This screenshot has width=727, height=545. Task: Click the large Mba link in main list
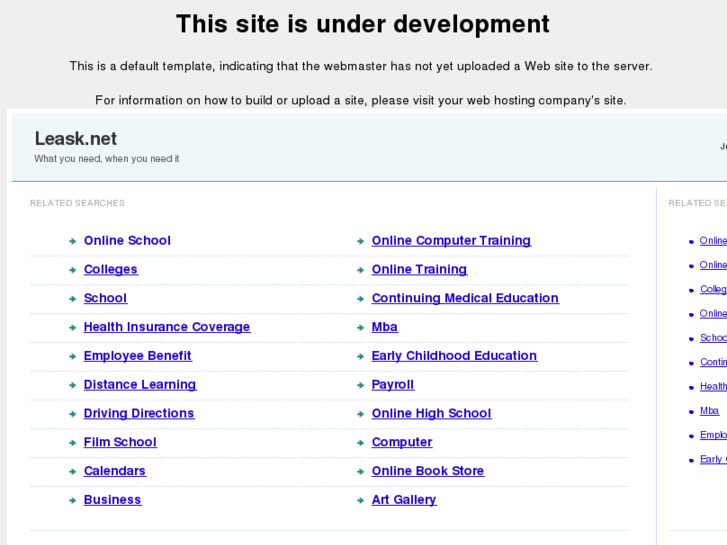pyautogui.click(x=384, y=327)
